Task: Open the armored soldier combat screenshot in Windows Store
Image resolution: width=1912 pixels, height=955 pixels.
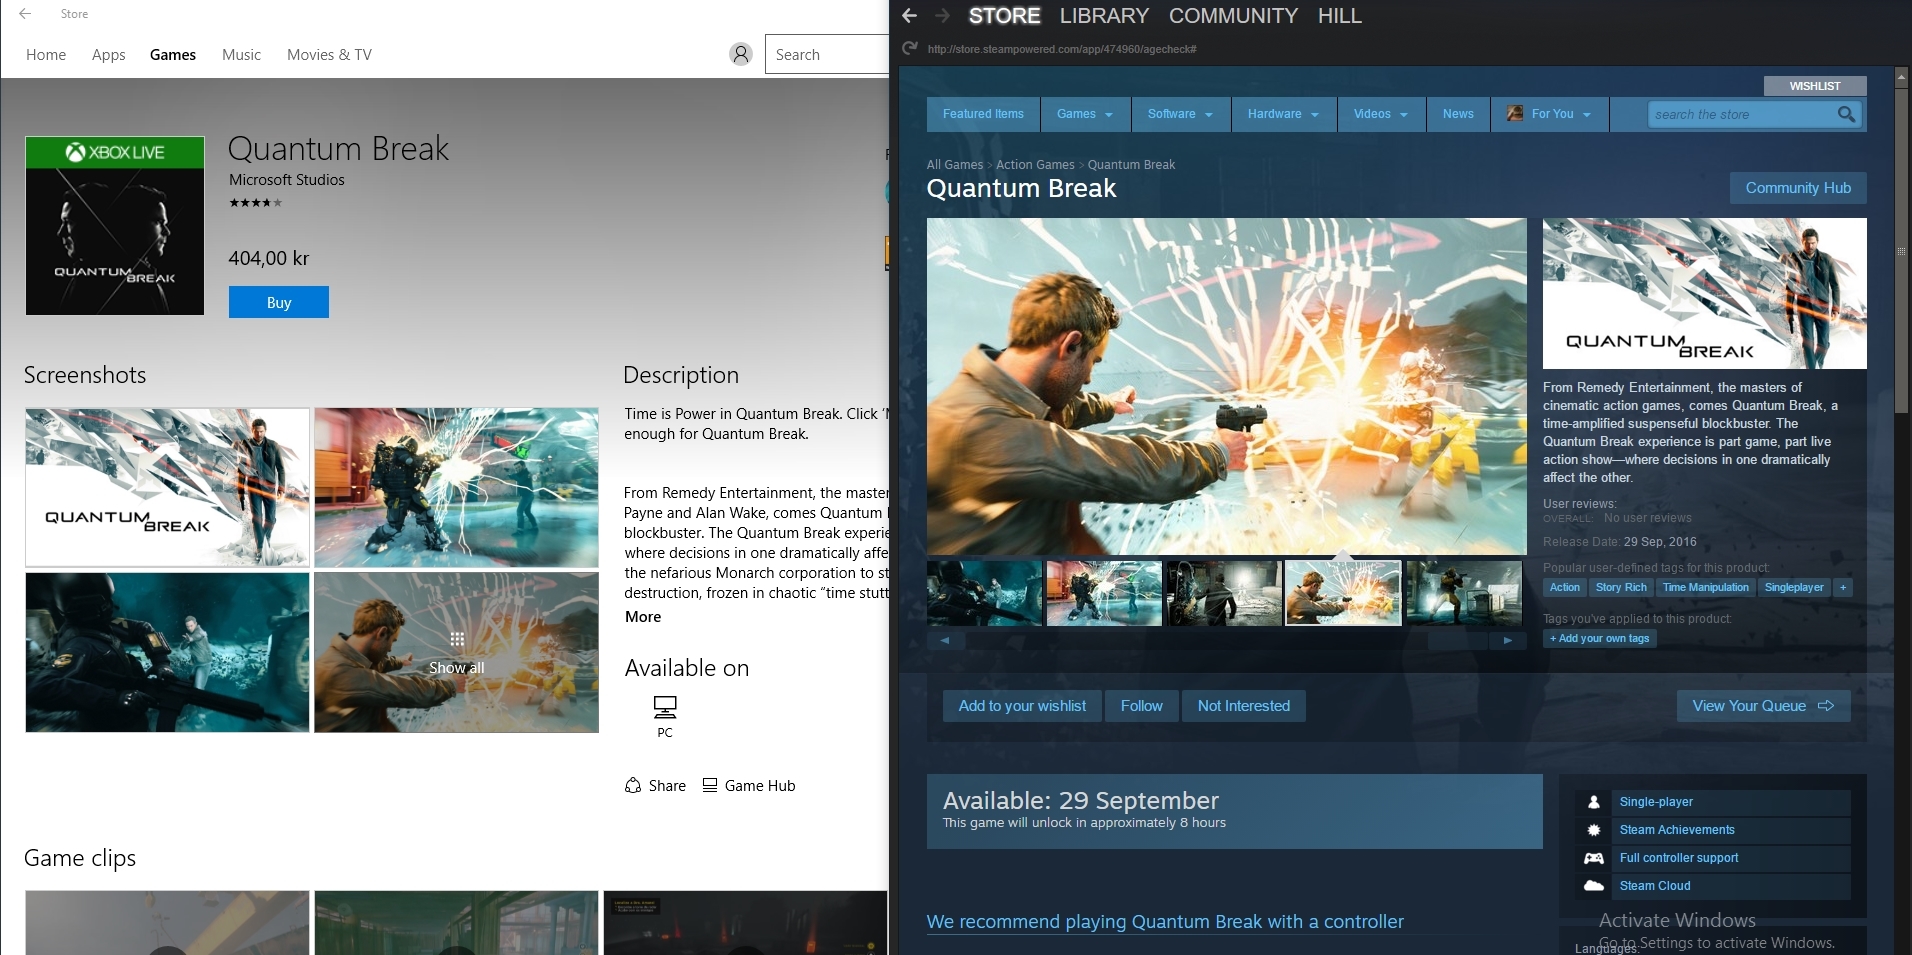Action: point(457,487)
